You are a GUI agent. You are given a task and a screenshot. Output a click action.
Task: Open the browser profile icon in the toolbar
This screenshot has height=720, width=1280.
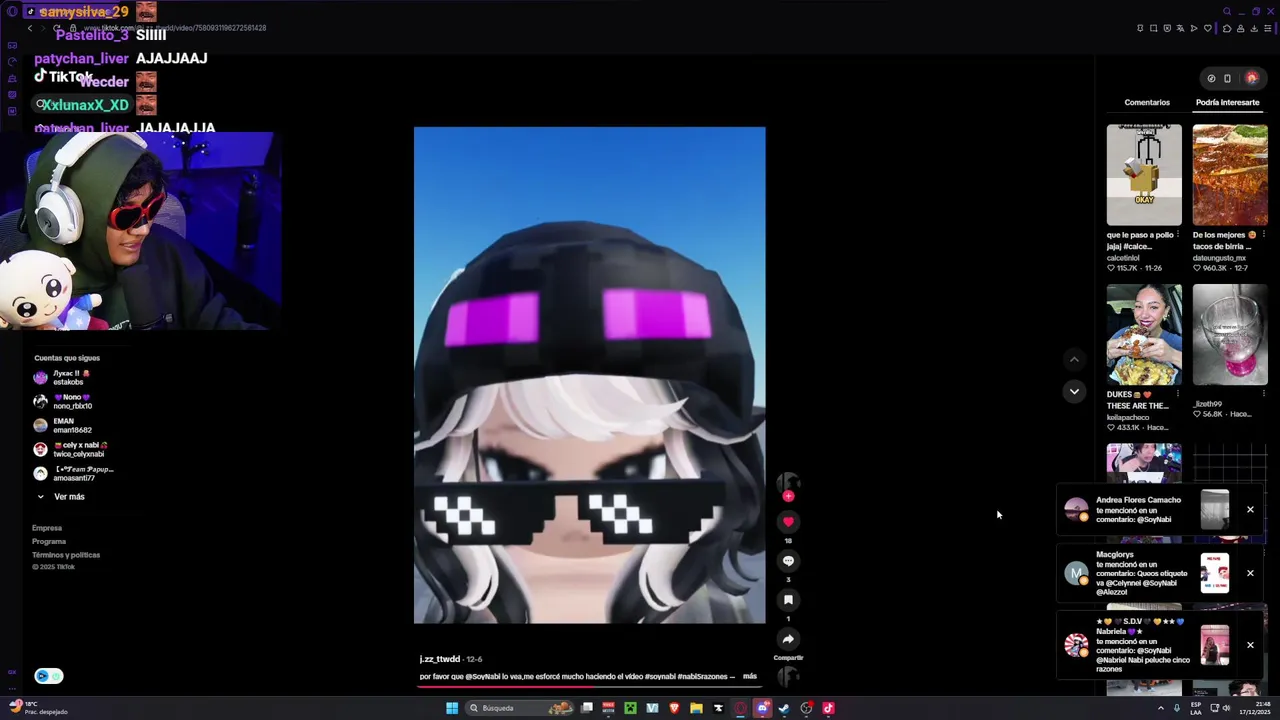1240,28
